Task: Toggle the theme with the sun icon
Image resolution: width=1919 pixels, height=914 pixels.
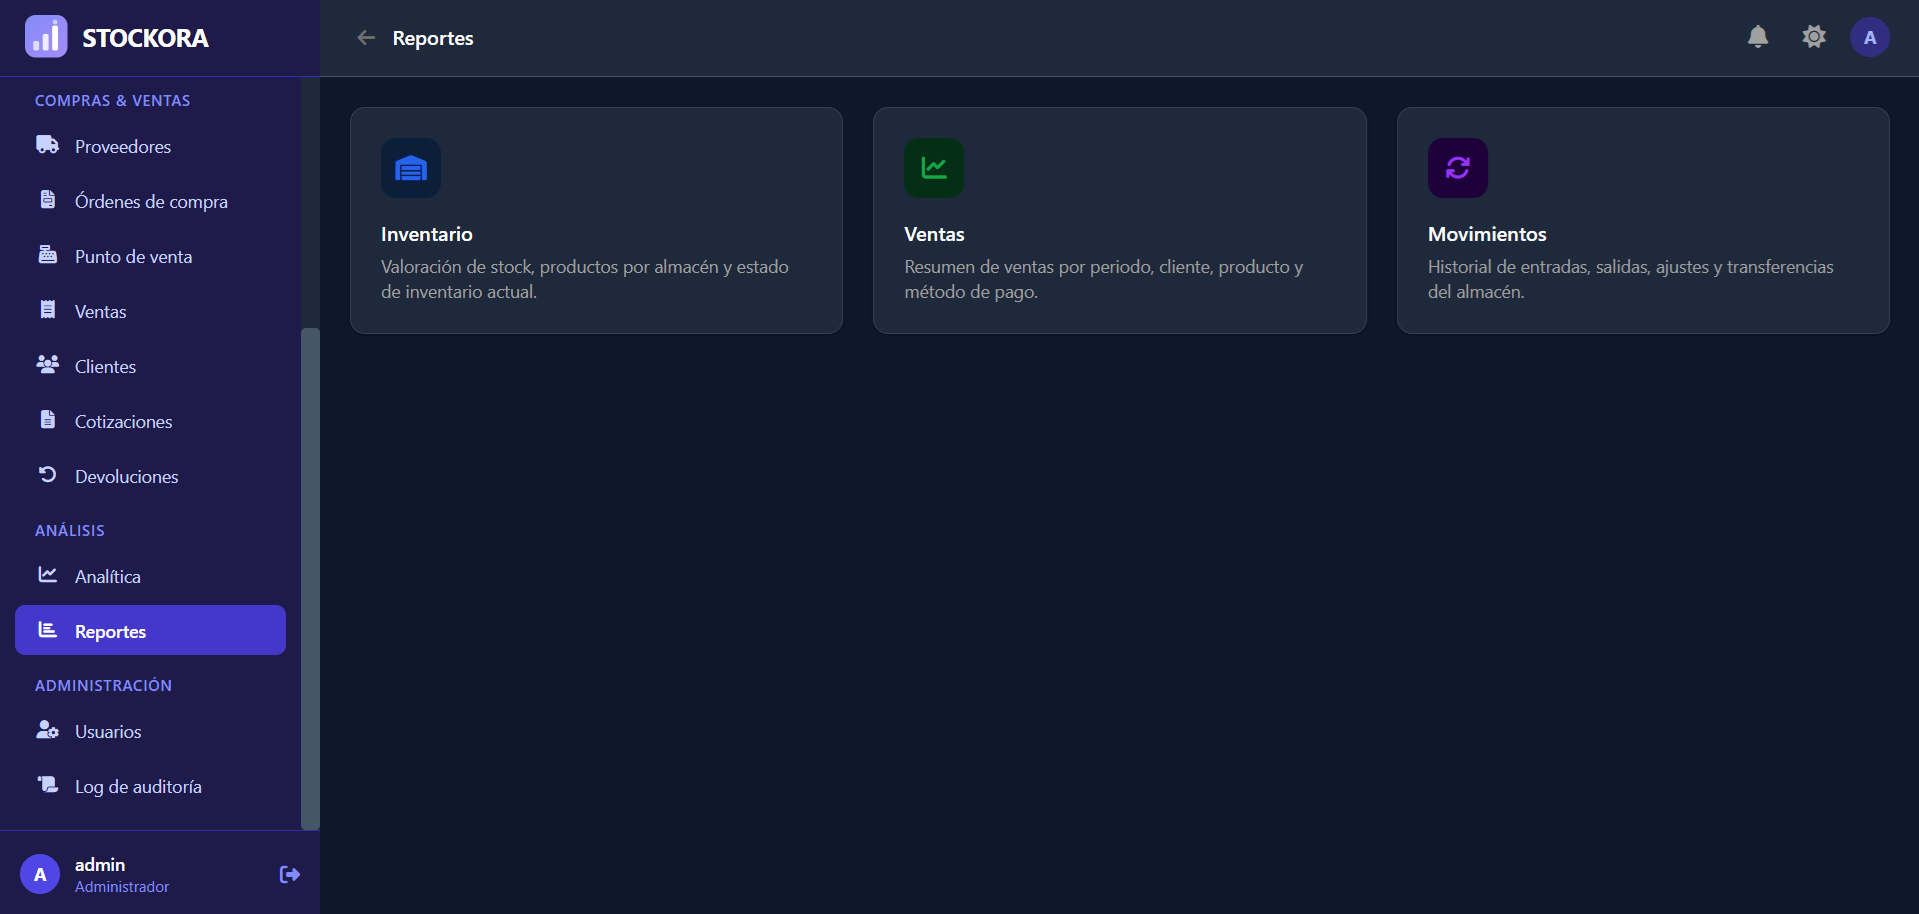Action: click(x=1814, y=38)
